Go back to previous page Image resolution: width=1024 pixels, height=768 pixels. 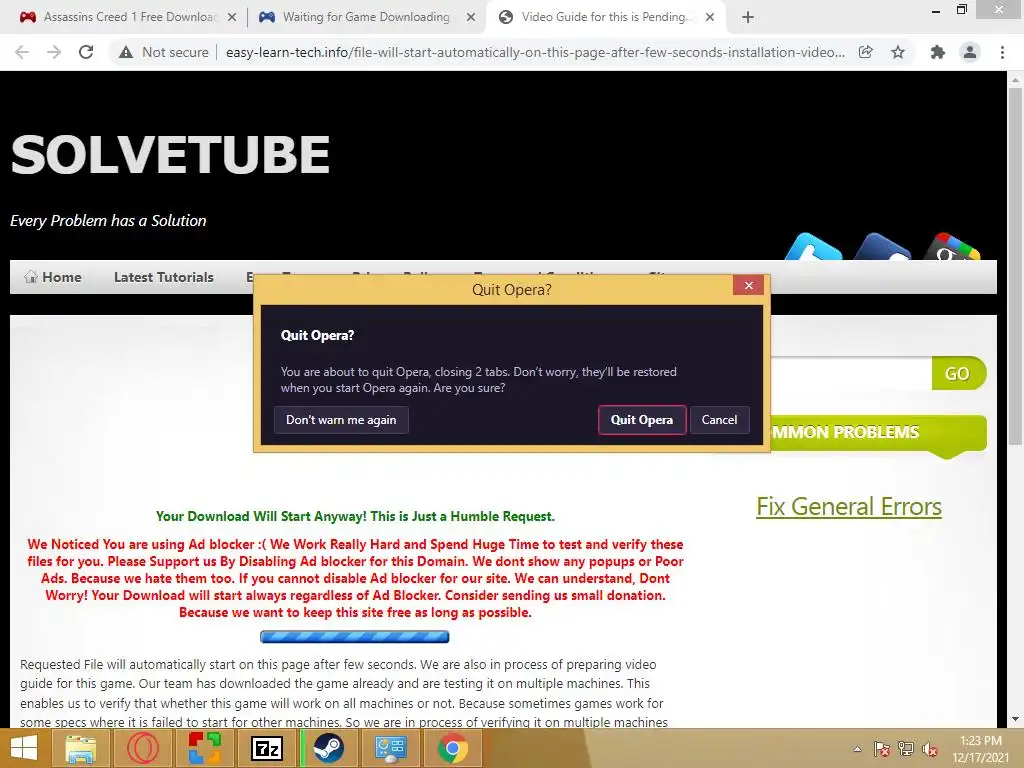click(x=22, y=52)
